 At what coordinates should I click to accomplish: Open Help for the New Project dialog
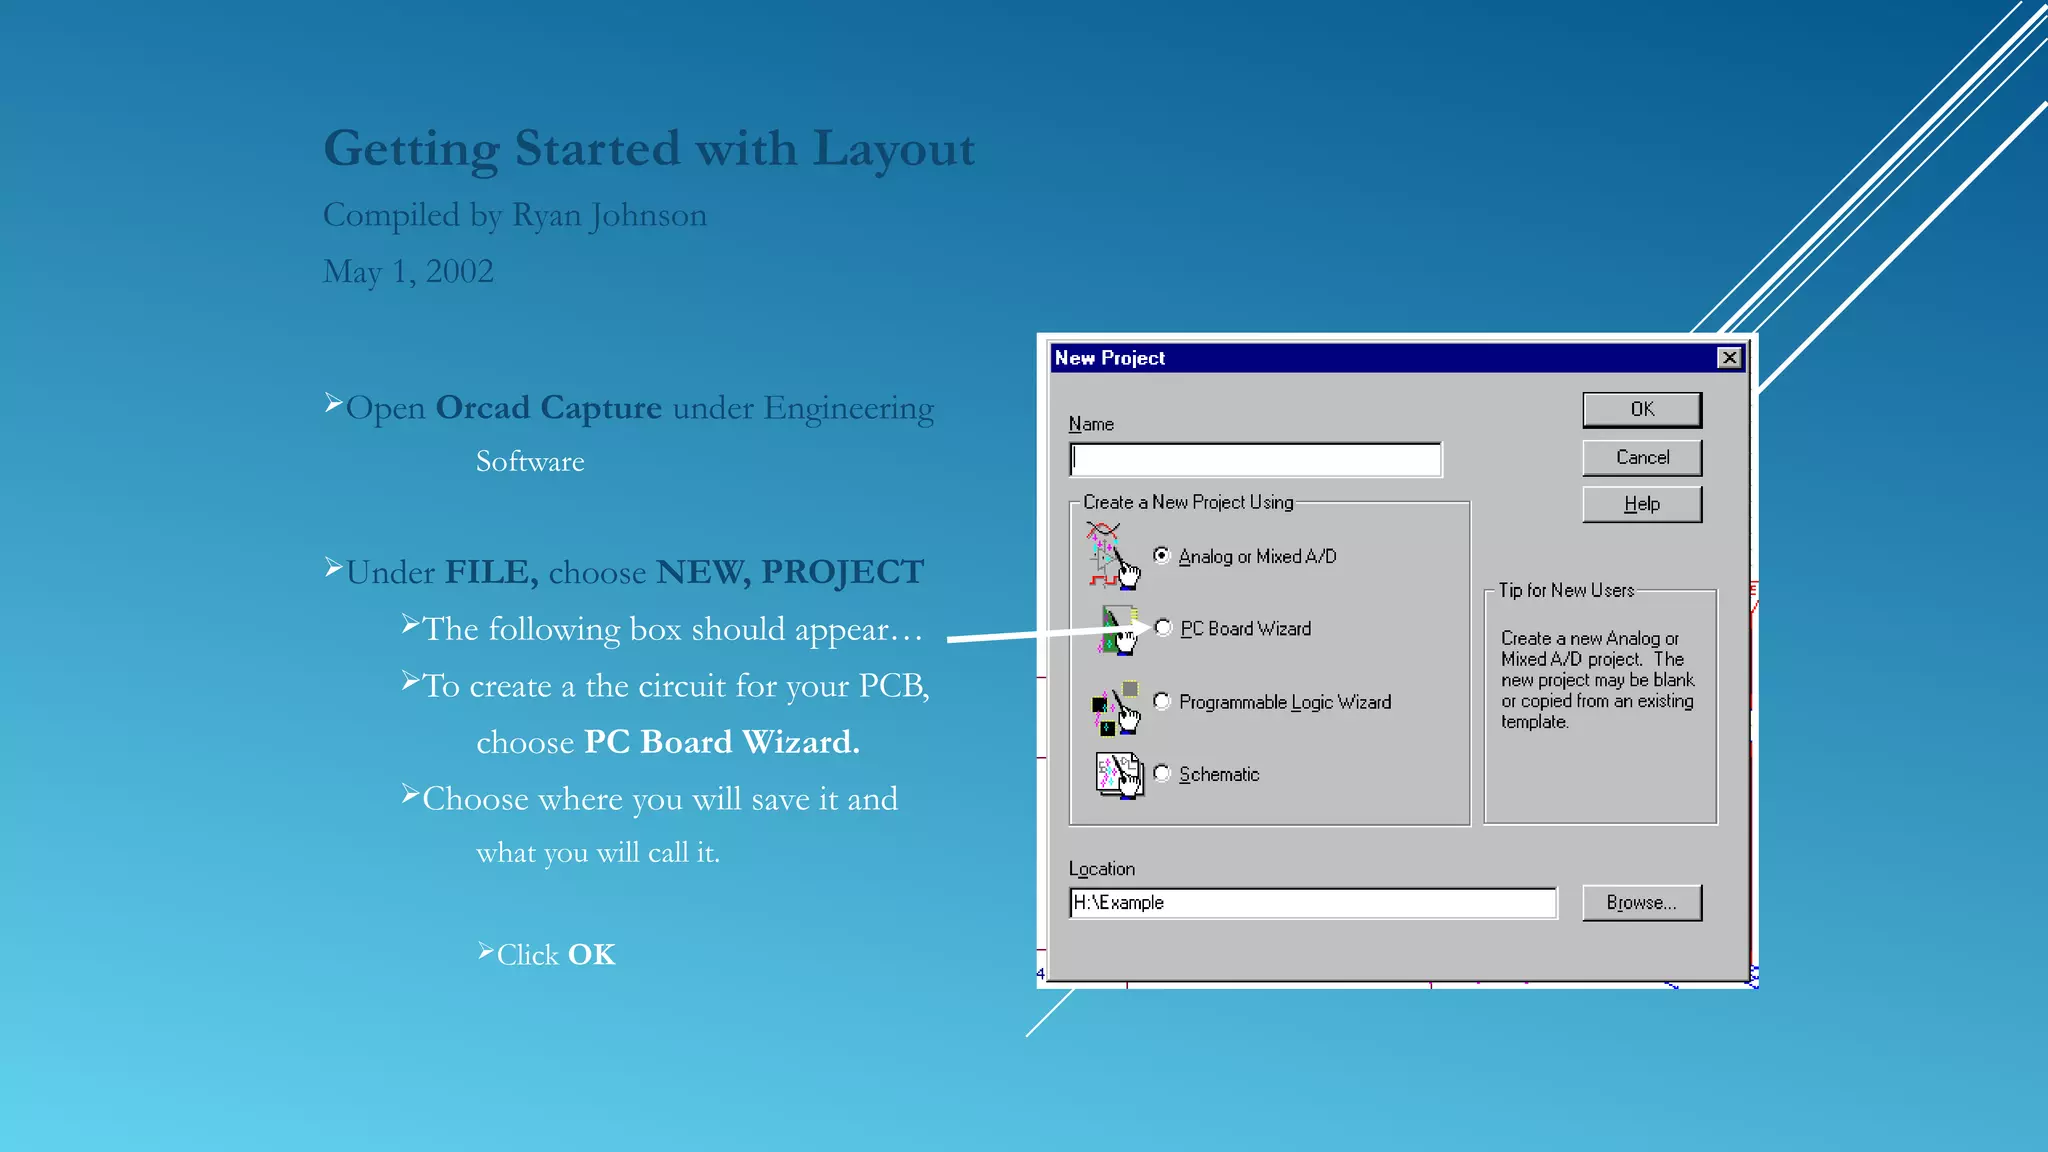click(x=1642, y=504)
